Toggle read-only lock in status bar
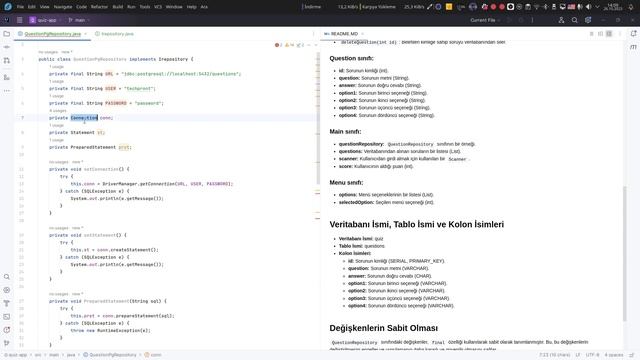Image resolution: width=640 pixels, height=360 pixels. coord(631,355)
